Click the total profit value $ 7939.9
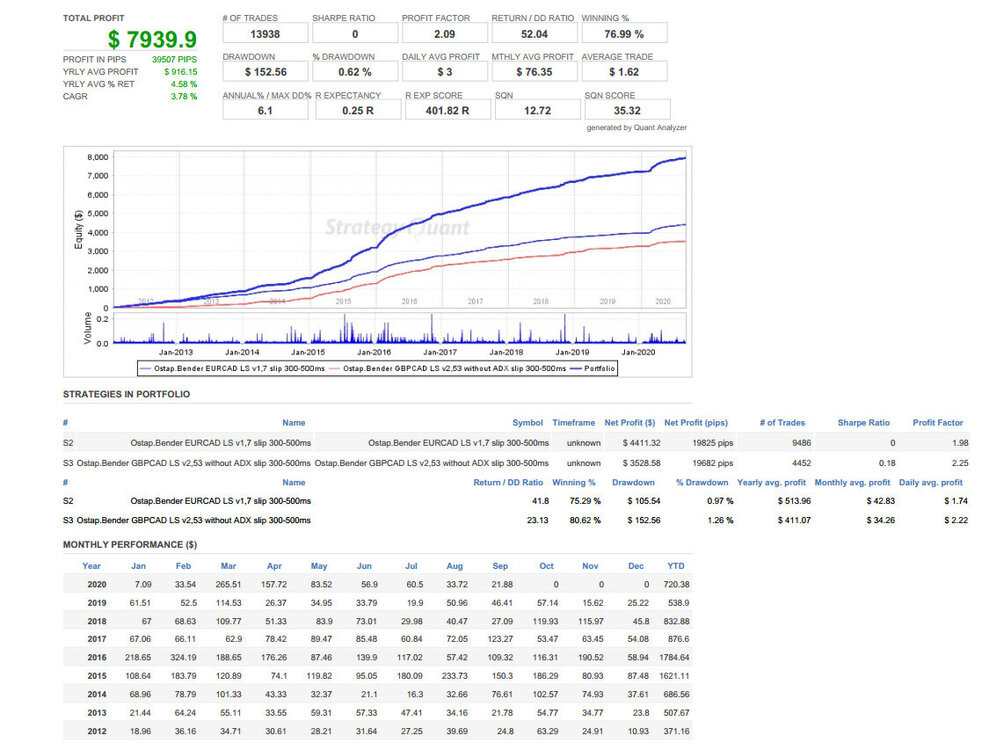This screenshot has height=750, width=982. pos(152,39)
